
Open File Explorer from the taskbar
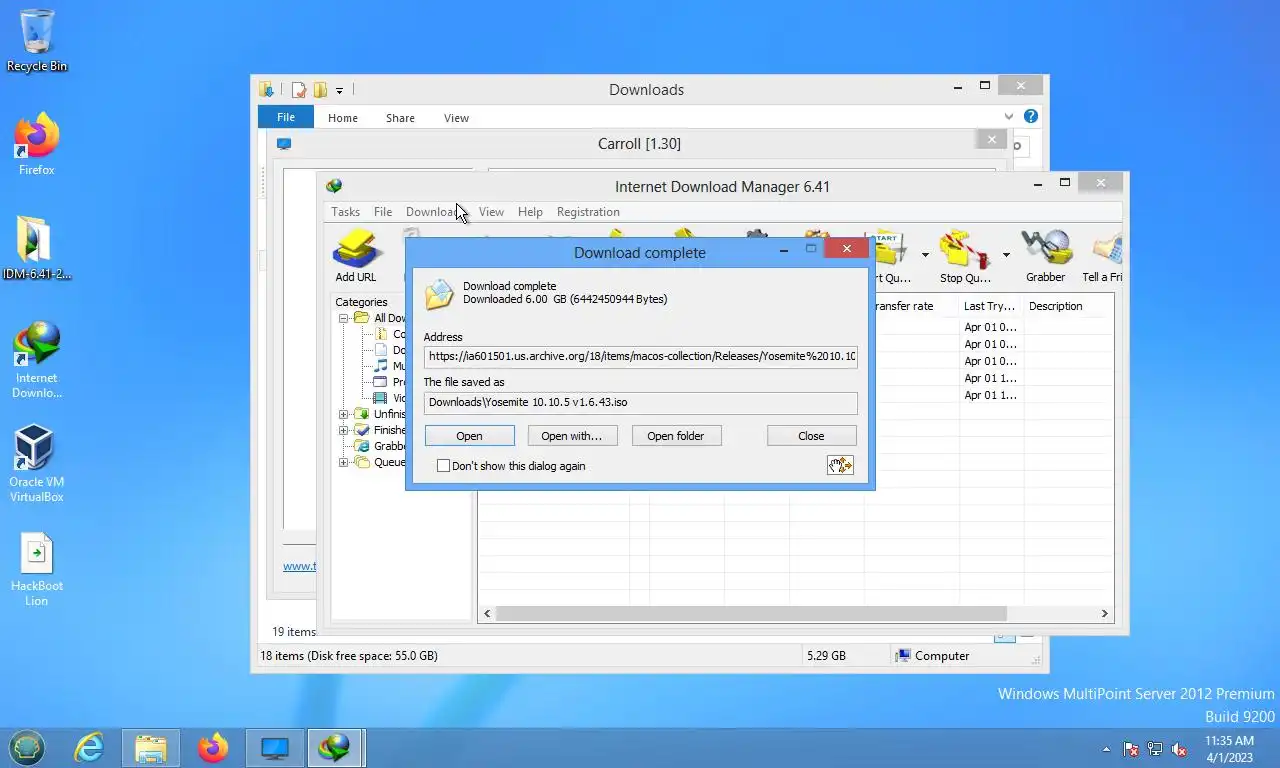(x=151, y=747)
